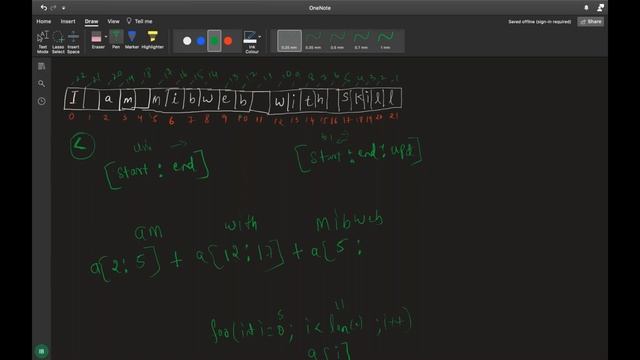Click the Share button
The image size is (640, 360).
pyautogui.click(x=591, y=22)
